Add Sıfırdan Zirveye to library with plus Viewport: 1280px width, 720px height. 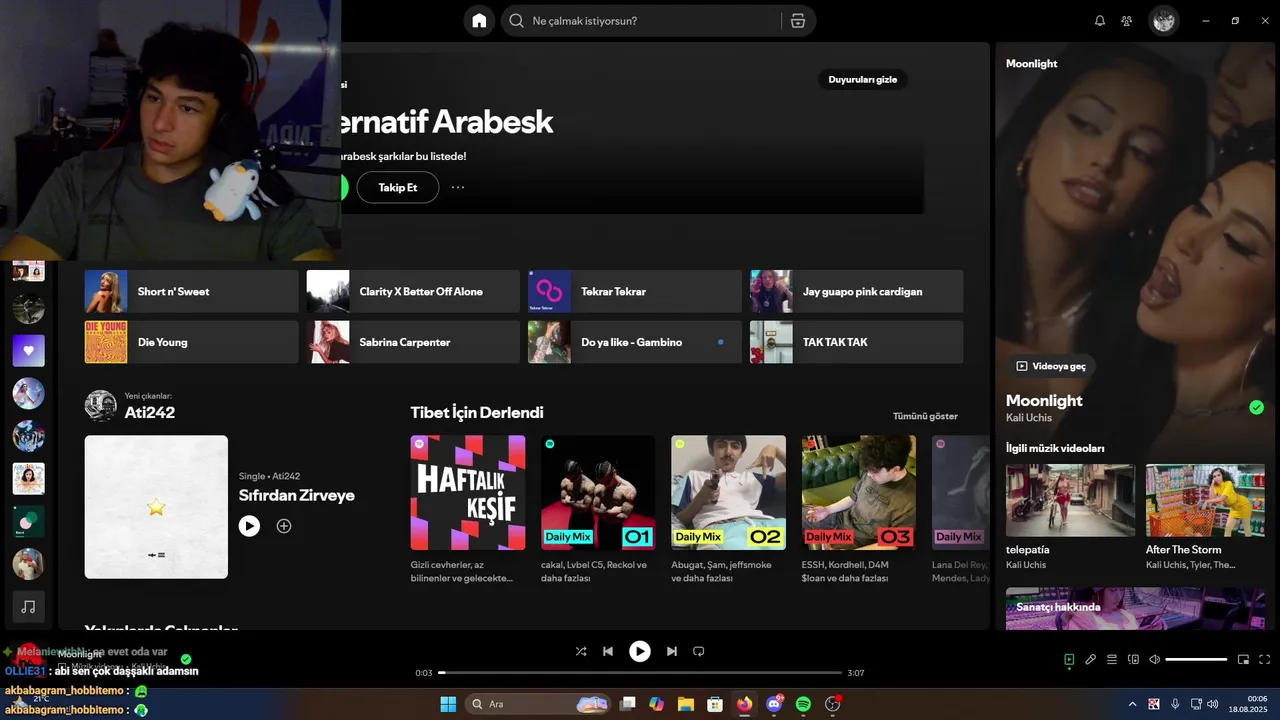pos(284,526)
